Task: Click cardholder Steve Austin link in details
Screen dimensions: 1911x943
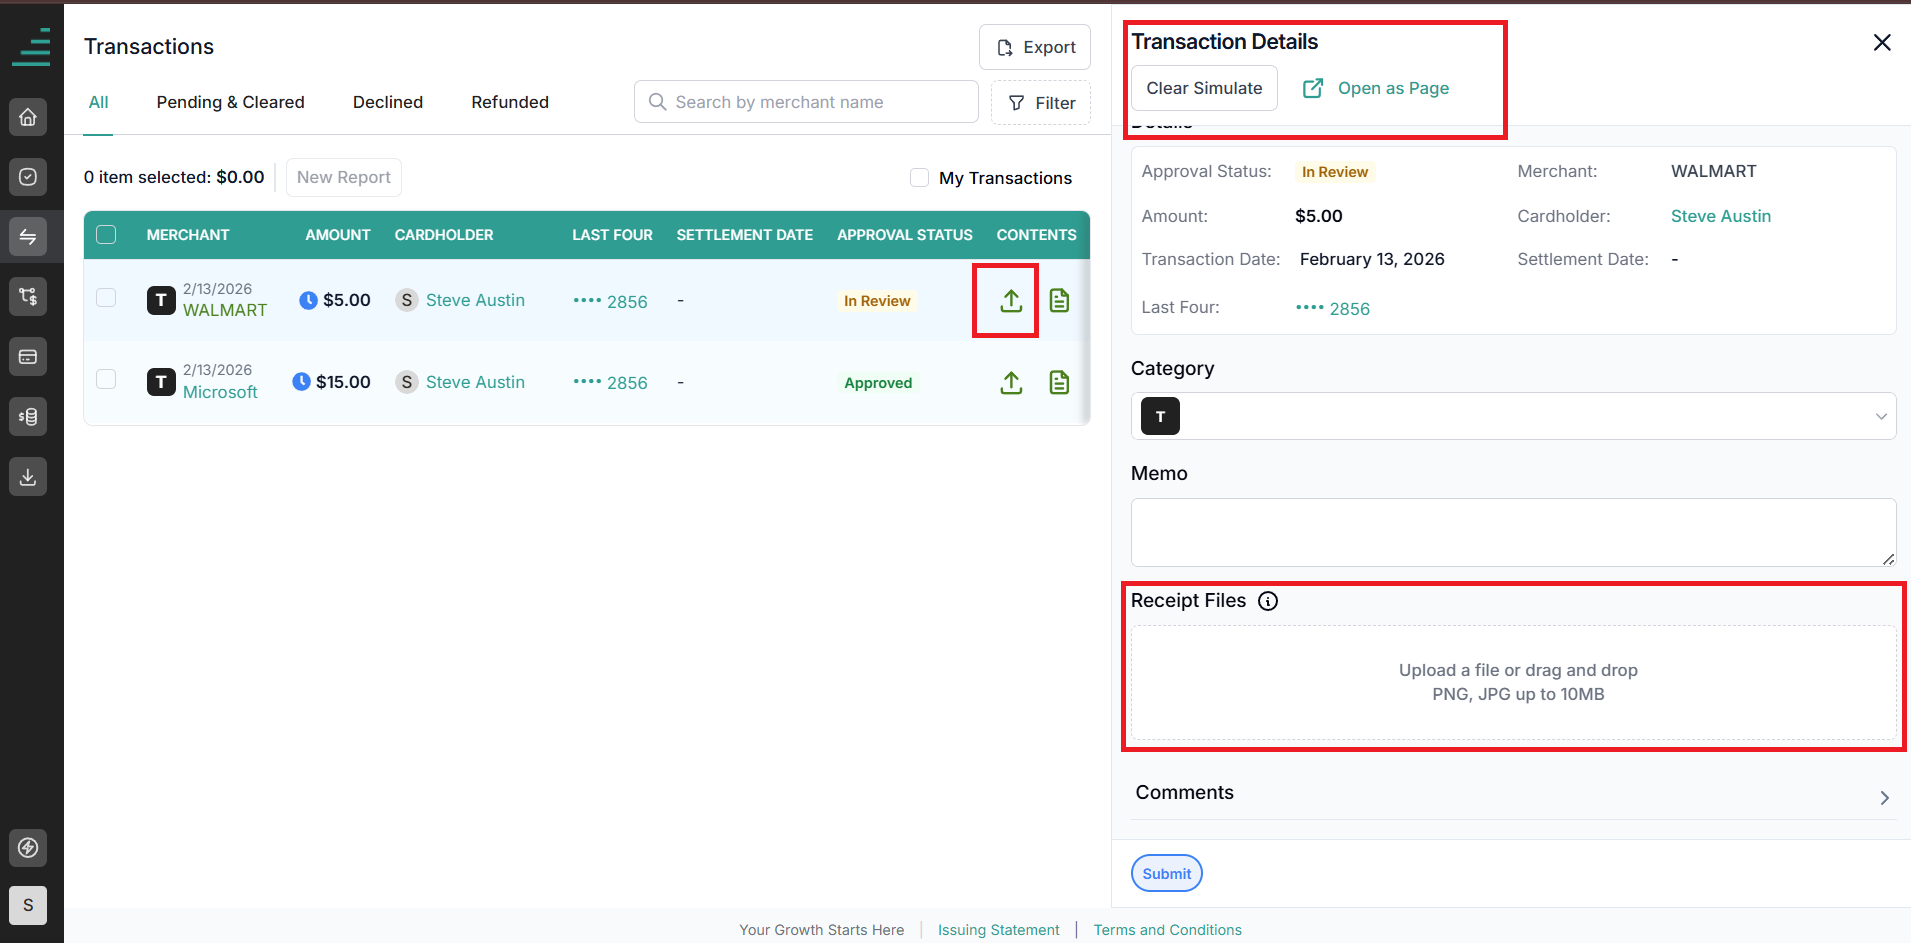Action: point(1720,216)
